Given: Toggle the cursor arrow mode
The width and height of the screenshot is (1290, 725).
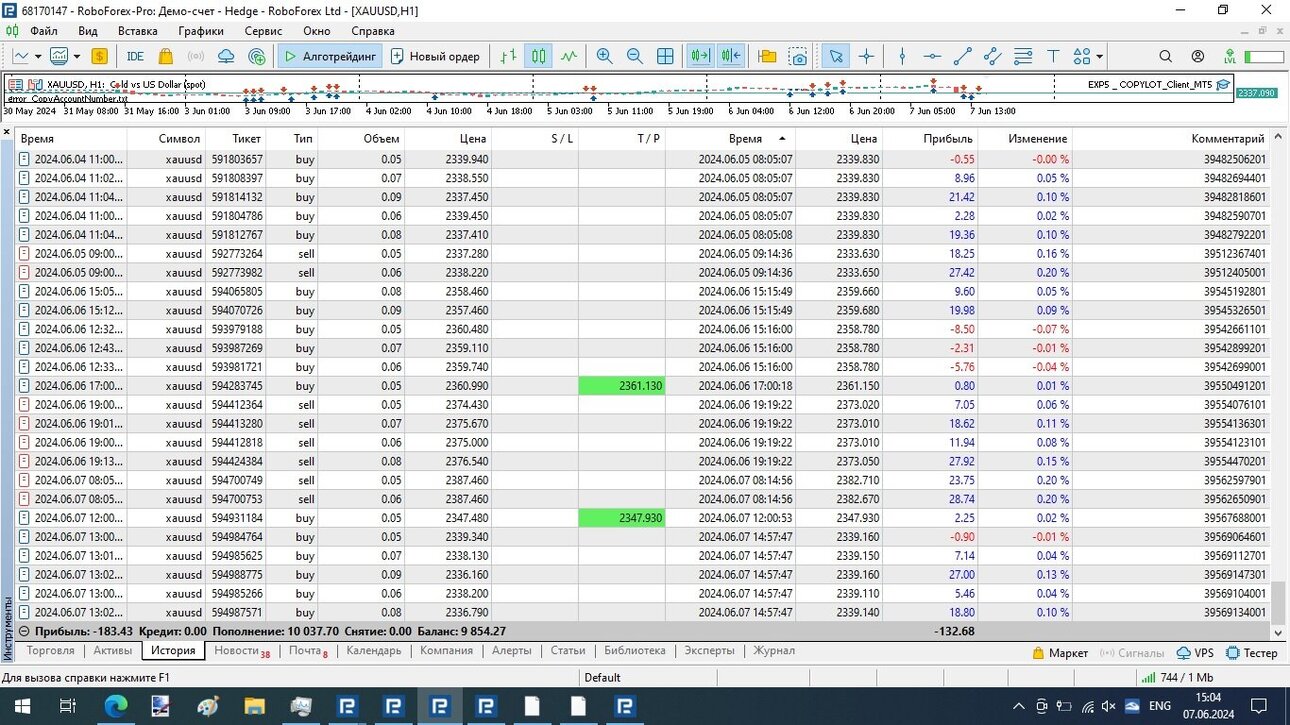Looking at the screenshot, I should (835, 56).
